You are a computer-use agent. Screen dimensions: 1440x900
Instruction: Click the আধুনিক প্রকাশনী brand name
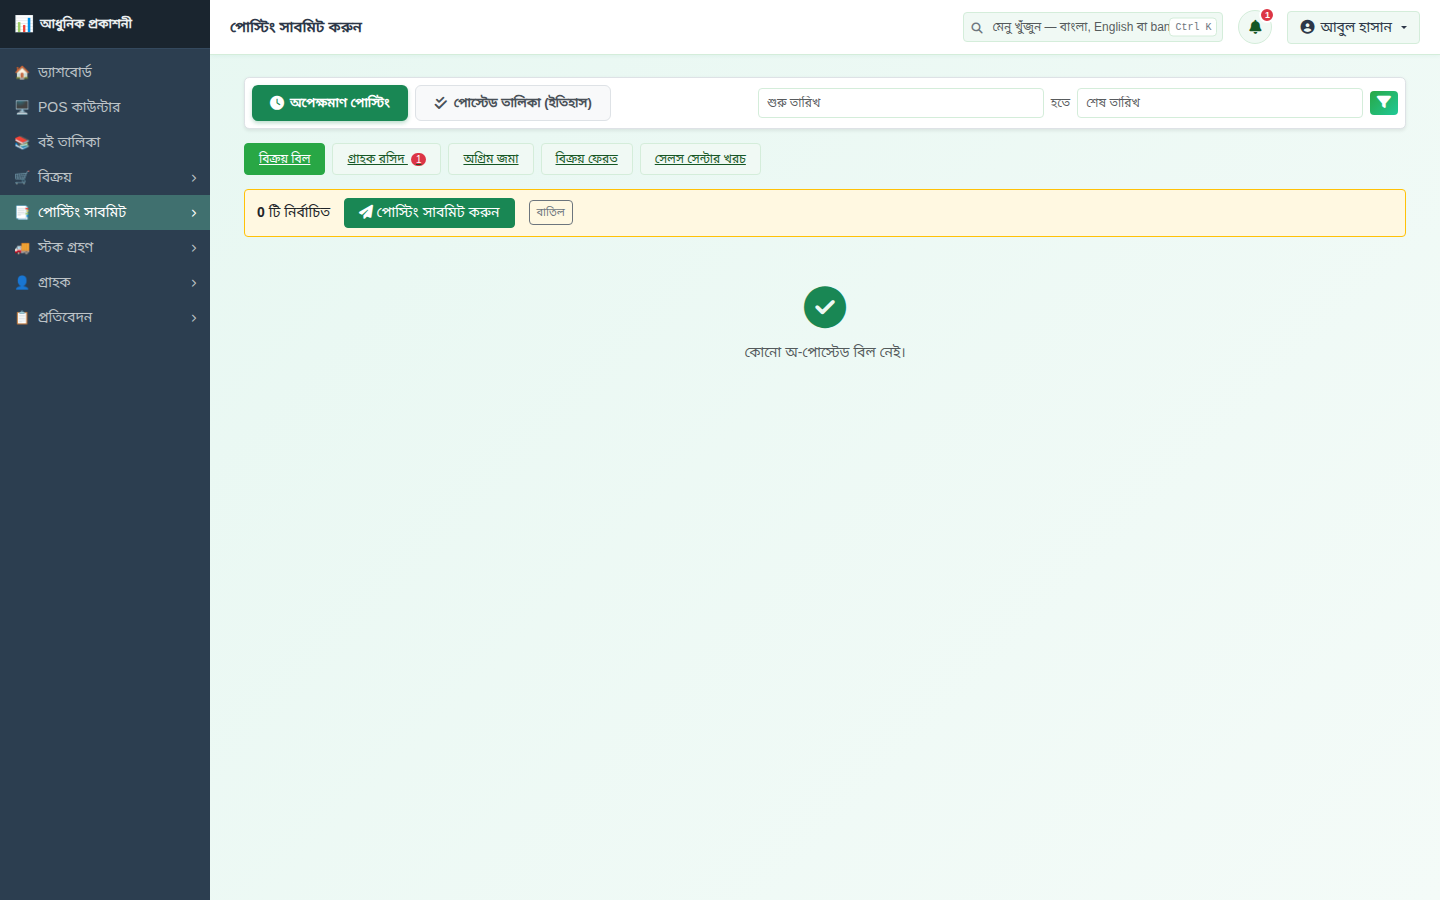tap(86, 23)
